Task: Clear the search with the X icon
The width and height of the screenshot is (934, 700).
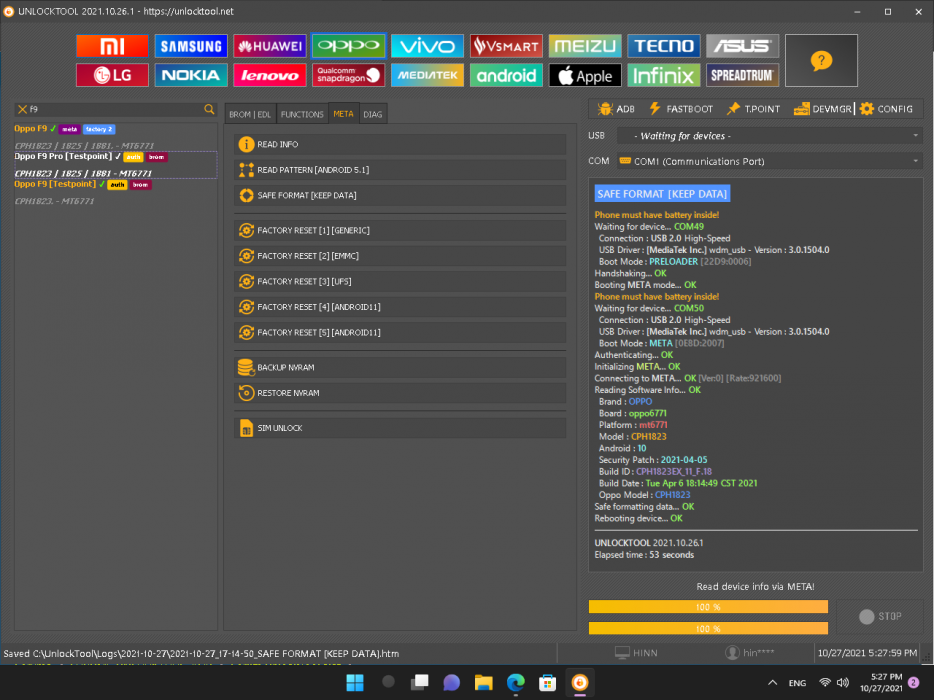Action: click(22, 109)
